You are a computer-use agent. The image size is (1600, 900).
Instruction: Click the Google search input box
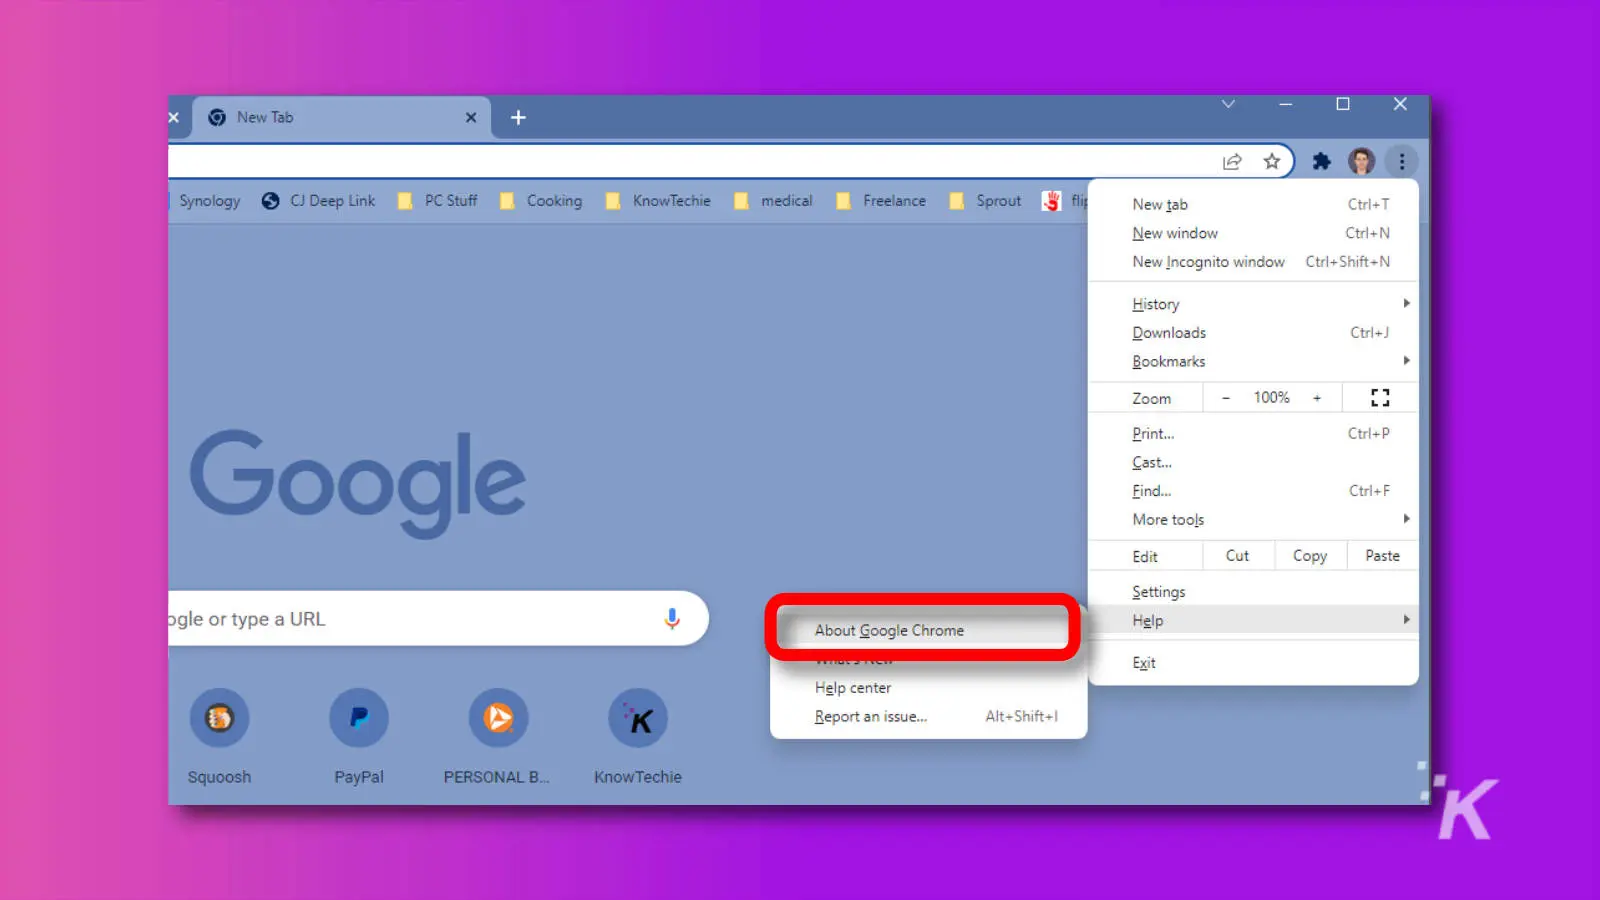pyautogui.click(x=438, y=619)
